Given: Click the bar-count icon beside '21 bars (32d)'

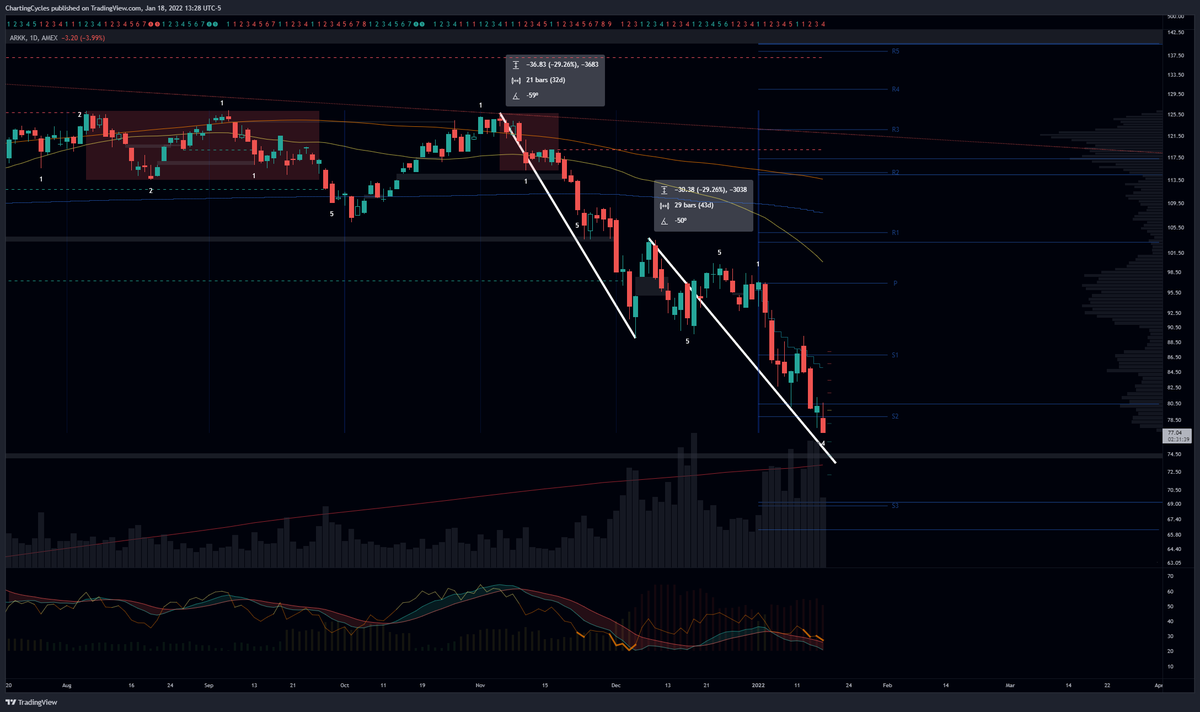Looking at the screenshot, I should pos(516,80).
